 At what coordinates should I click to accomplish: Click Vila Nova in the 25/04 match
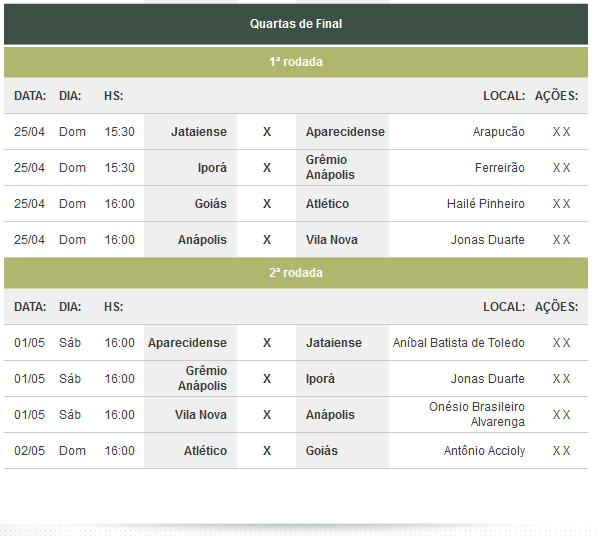[x=332, y=240]
